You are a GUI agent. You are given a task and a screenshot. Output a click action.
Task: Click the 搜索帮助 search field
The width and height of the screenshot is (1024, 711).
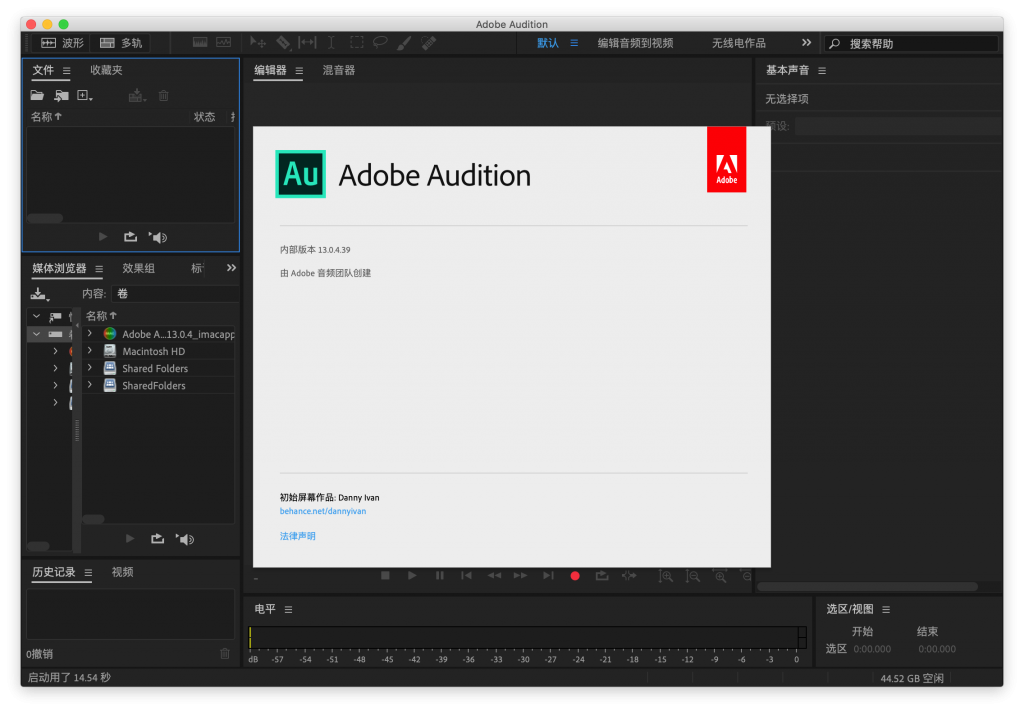pyautogui.click(x=912, y=44)
